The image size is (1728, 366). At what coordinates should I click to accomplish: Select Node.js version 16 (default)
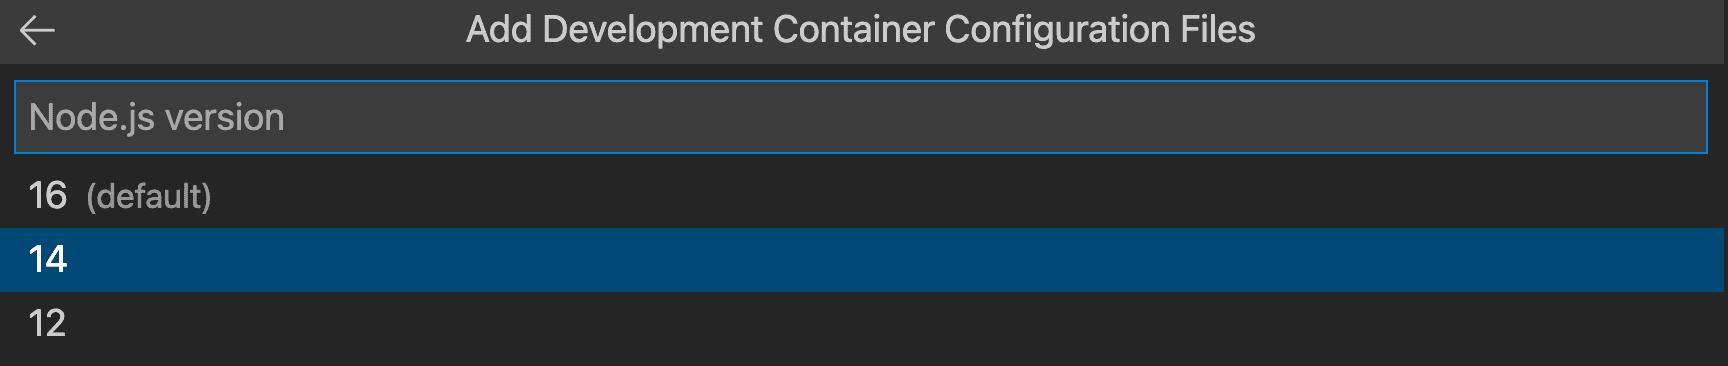point(864,196)
